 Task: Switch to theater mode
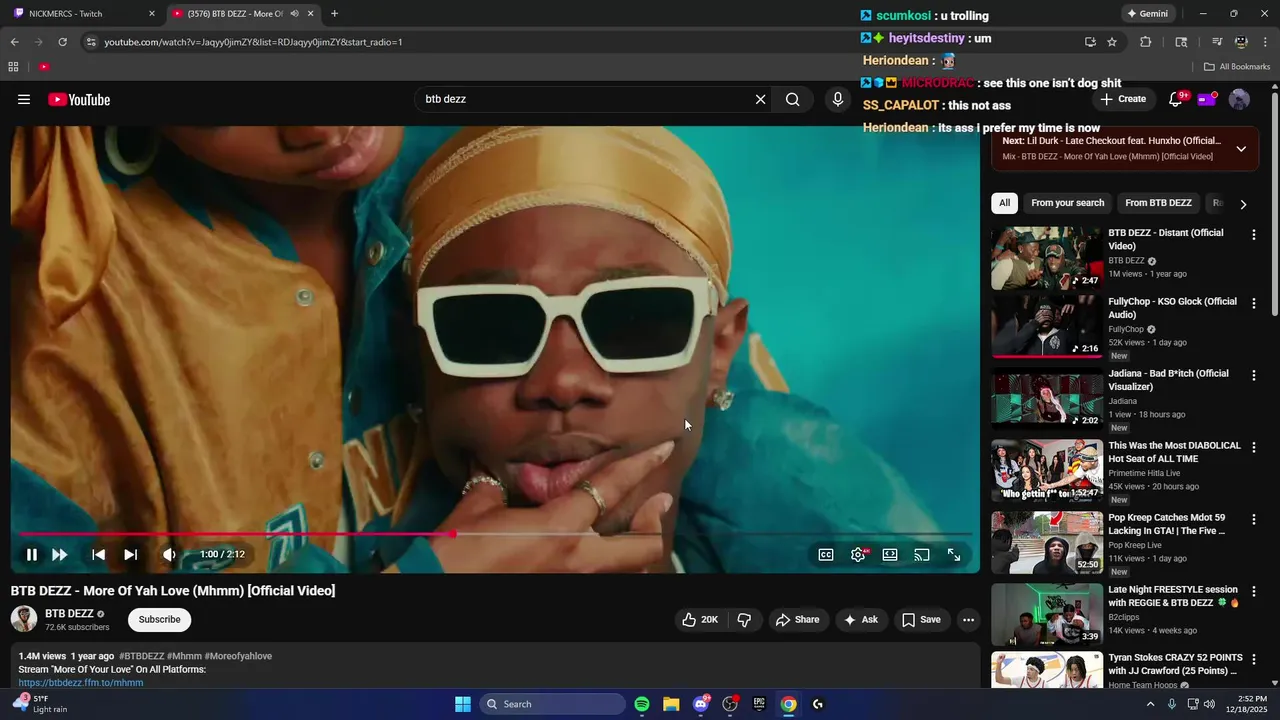[890, 555]
